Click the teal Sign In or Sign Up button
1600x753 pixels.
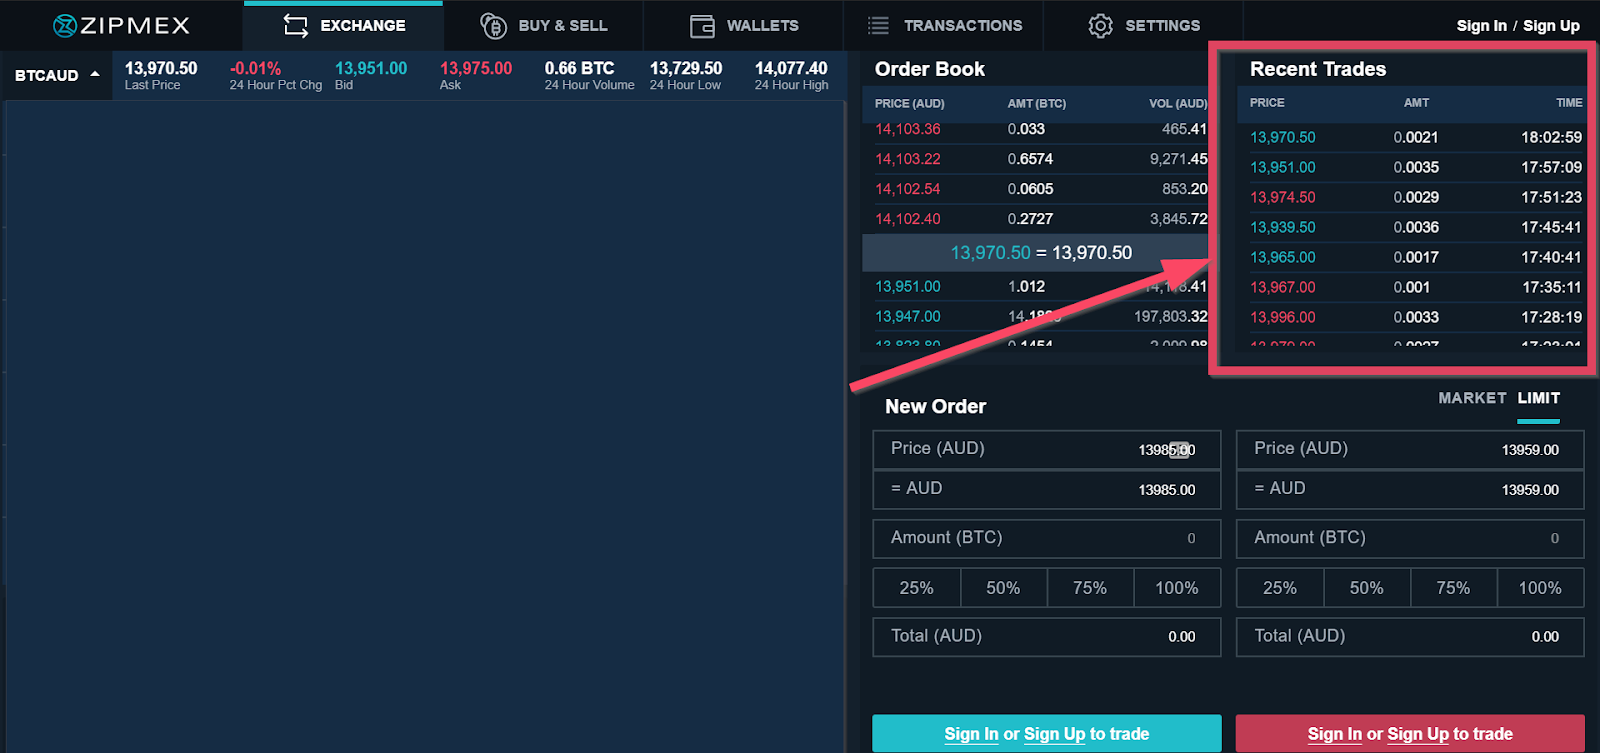(1047, 734)
